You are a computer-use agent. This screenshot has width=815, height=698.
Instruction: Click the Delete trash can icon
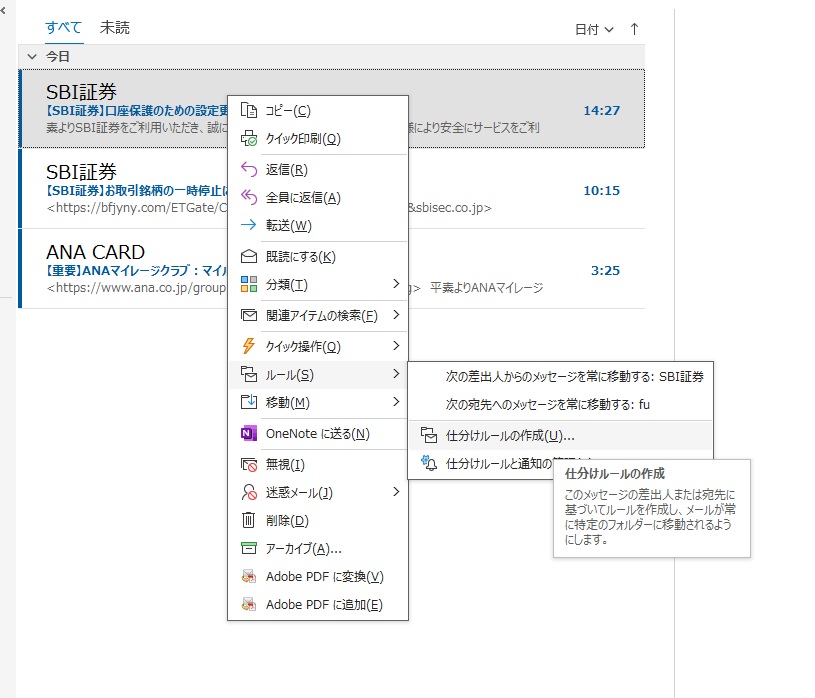tap(249, 520)
